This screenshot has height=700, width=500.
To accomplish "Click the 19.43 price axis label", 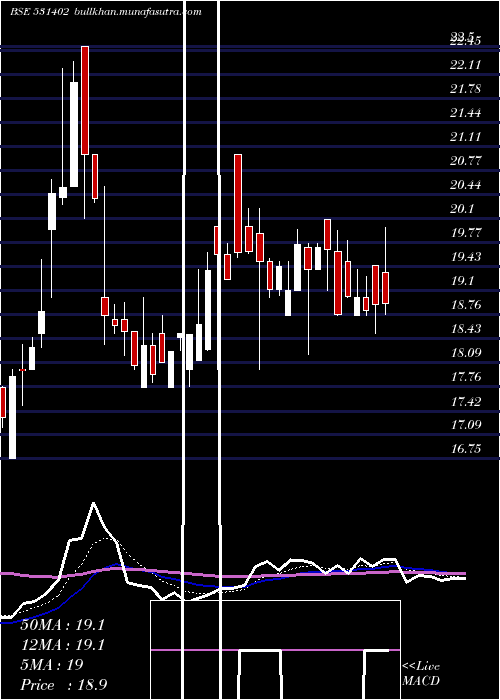I will click(x=466, y=257).
